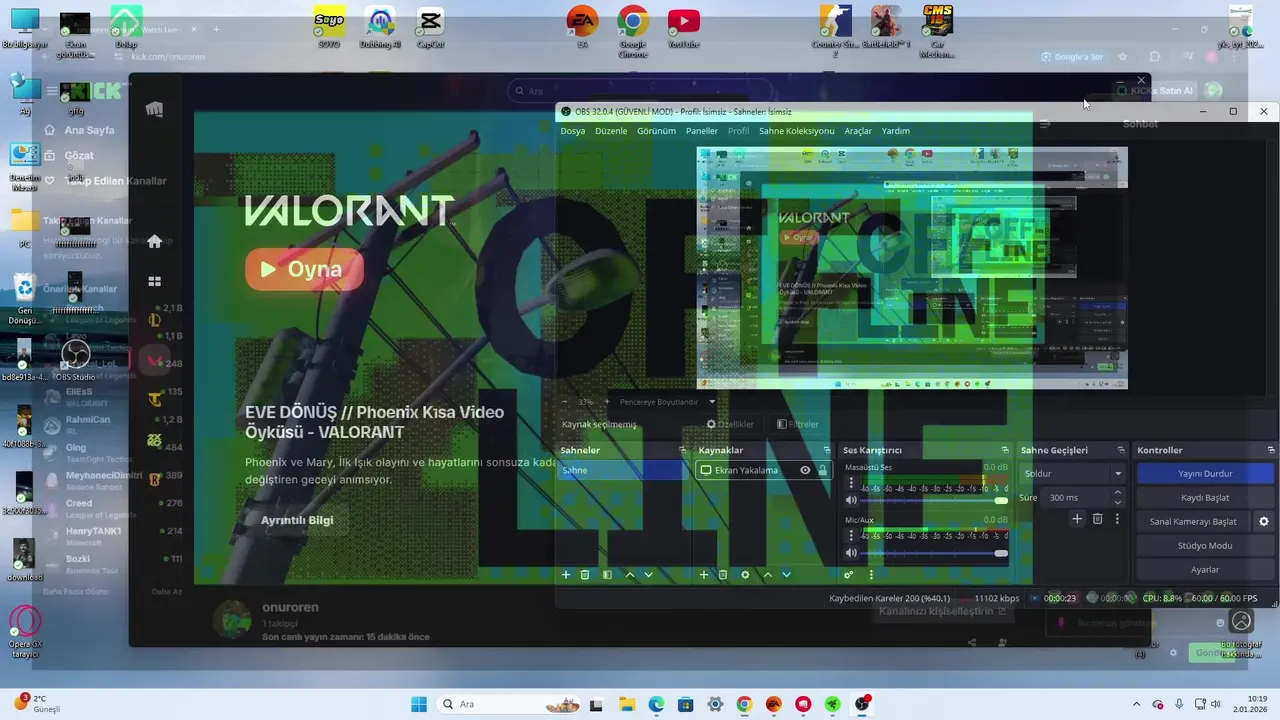This screenshot has height=720, width=1280.
Task: Select Ekran Yakalama source row
Action: tap(764, 470)
